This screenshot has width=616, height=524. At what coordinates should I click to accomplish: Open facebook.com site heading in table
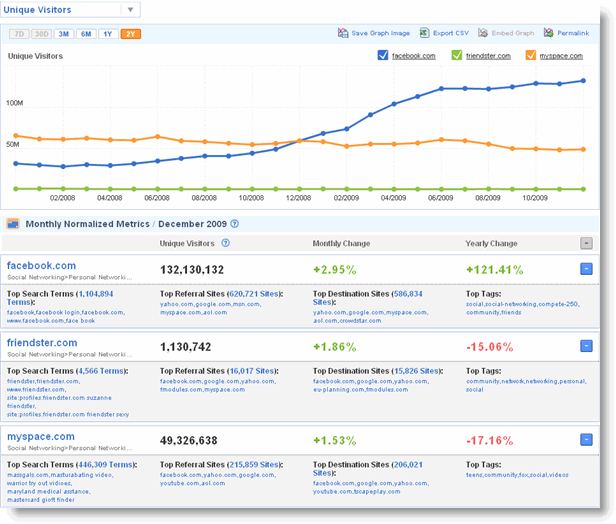click(41, 266)
